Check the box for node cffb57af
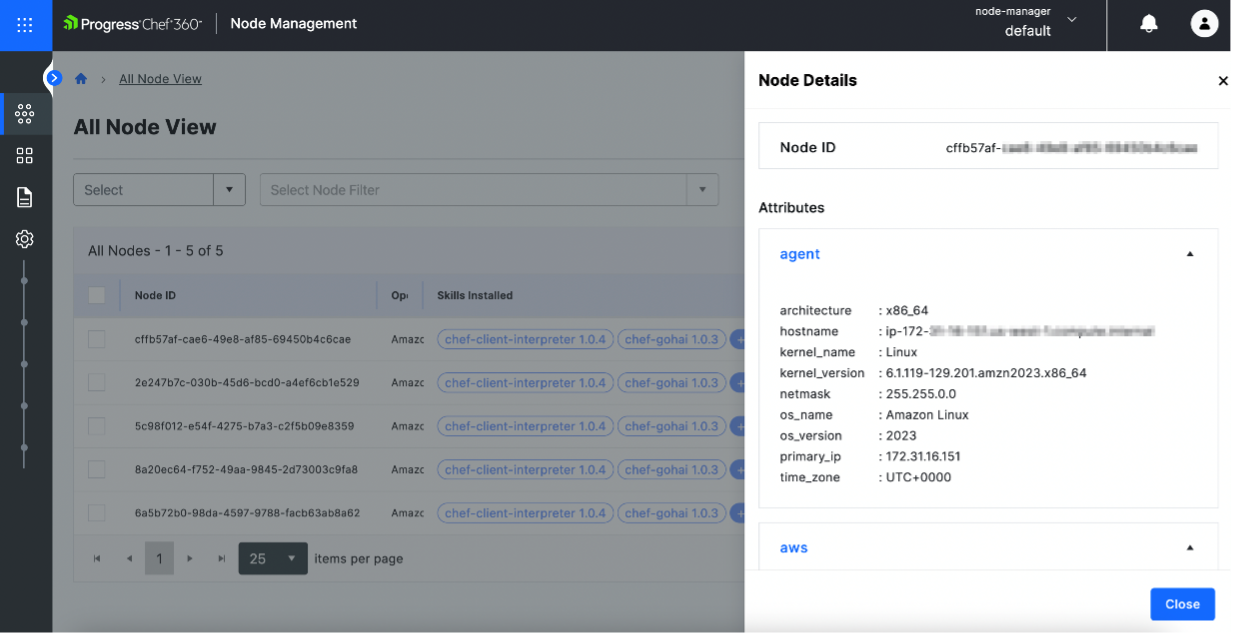This screenshot has width=1234, height=635. pyautogui.click(x=97, y=339)
